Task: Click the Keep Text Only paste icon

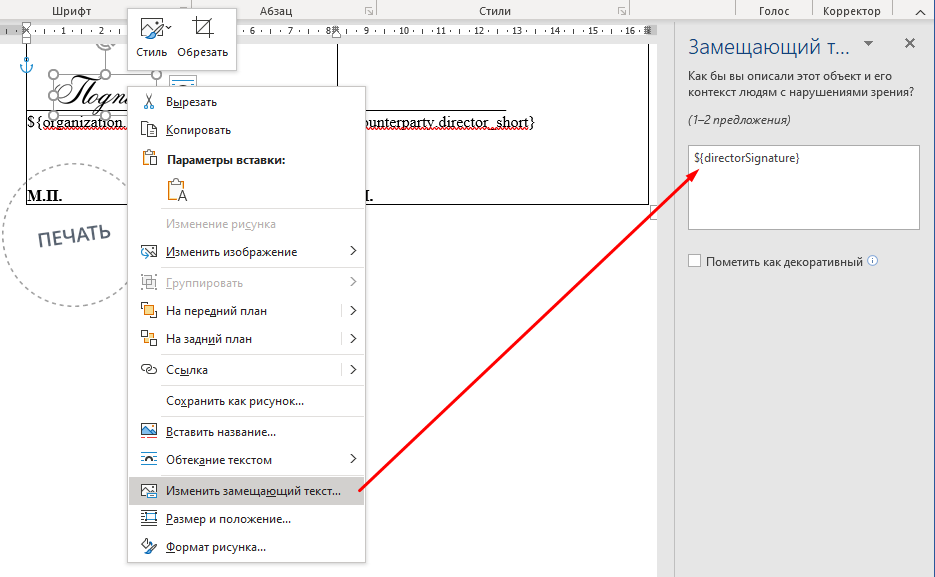Action: 177,191
